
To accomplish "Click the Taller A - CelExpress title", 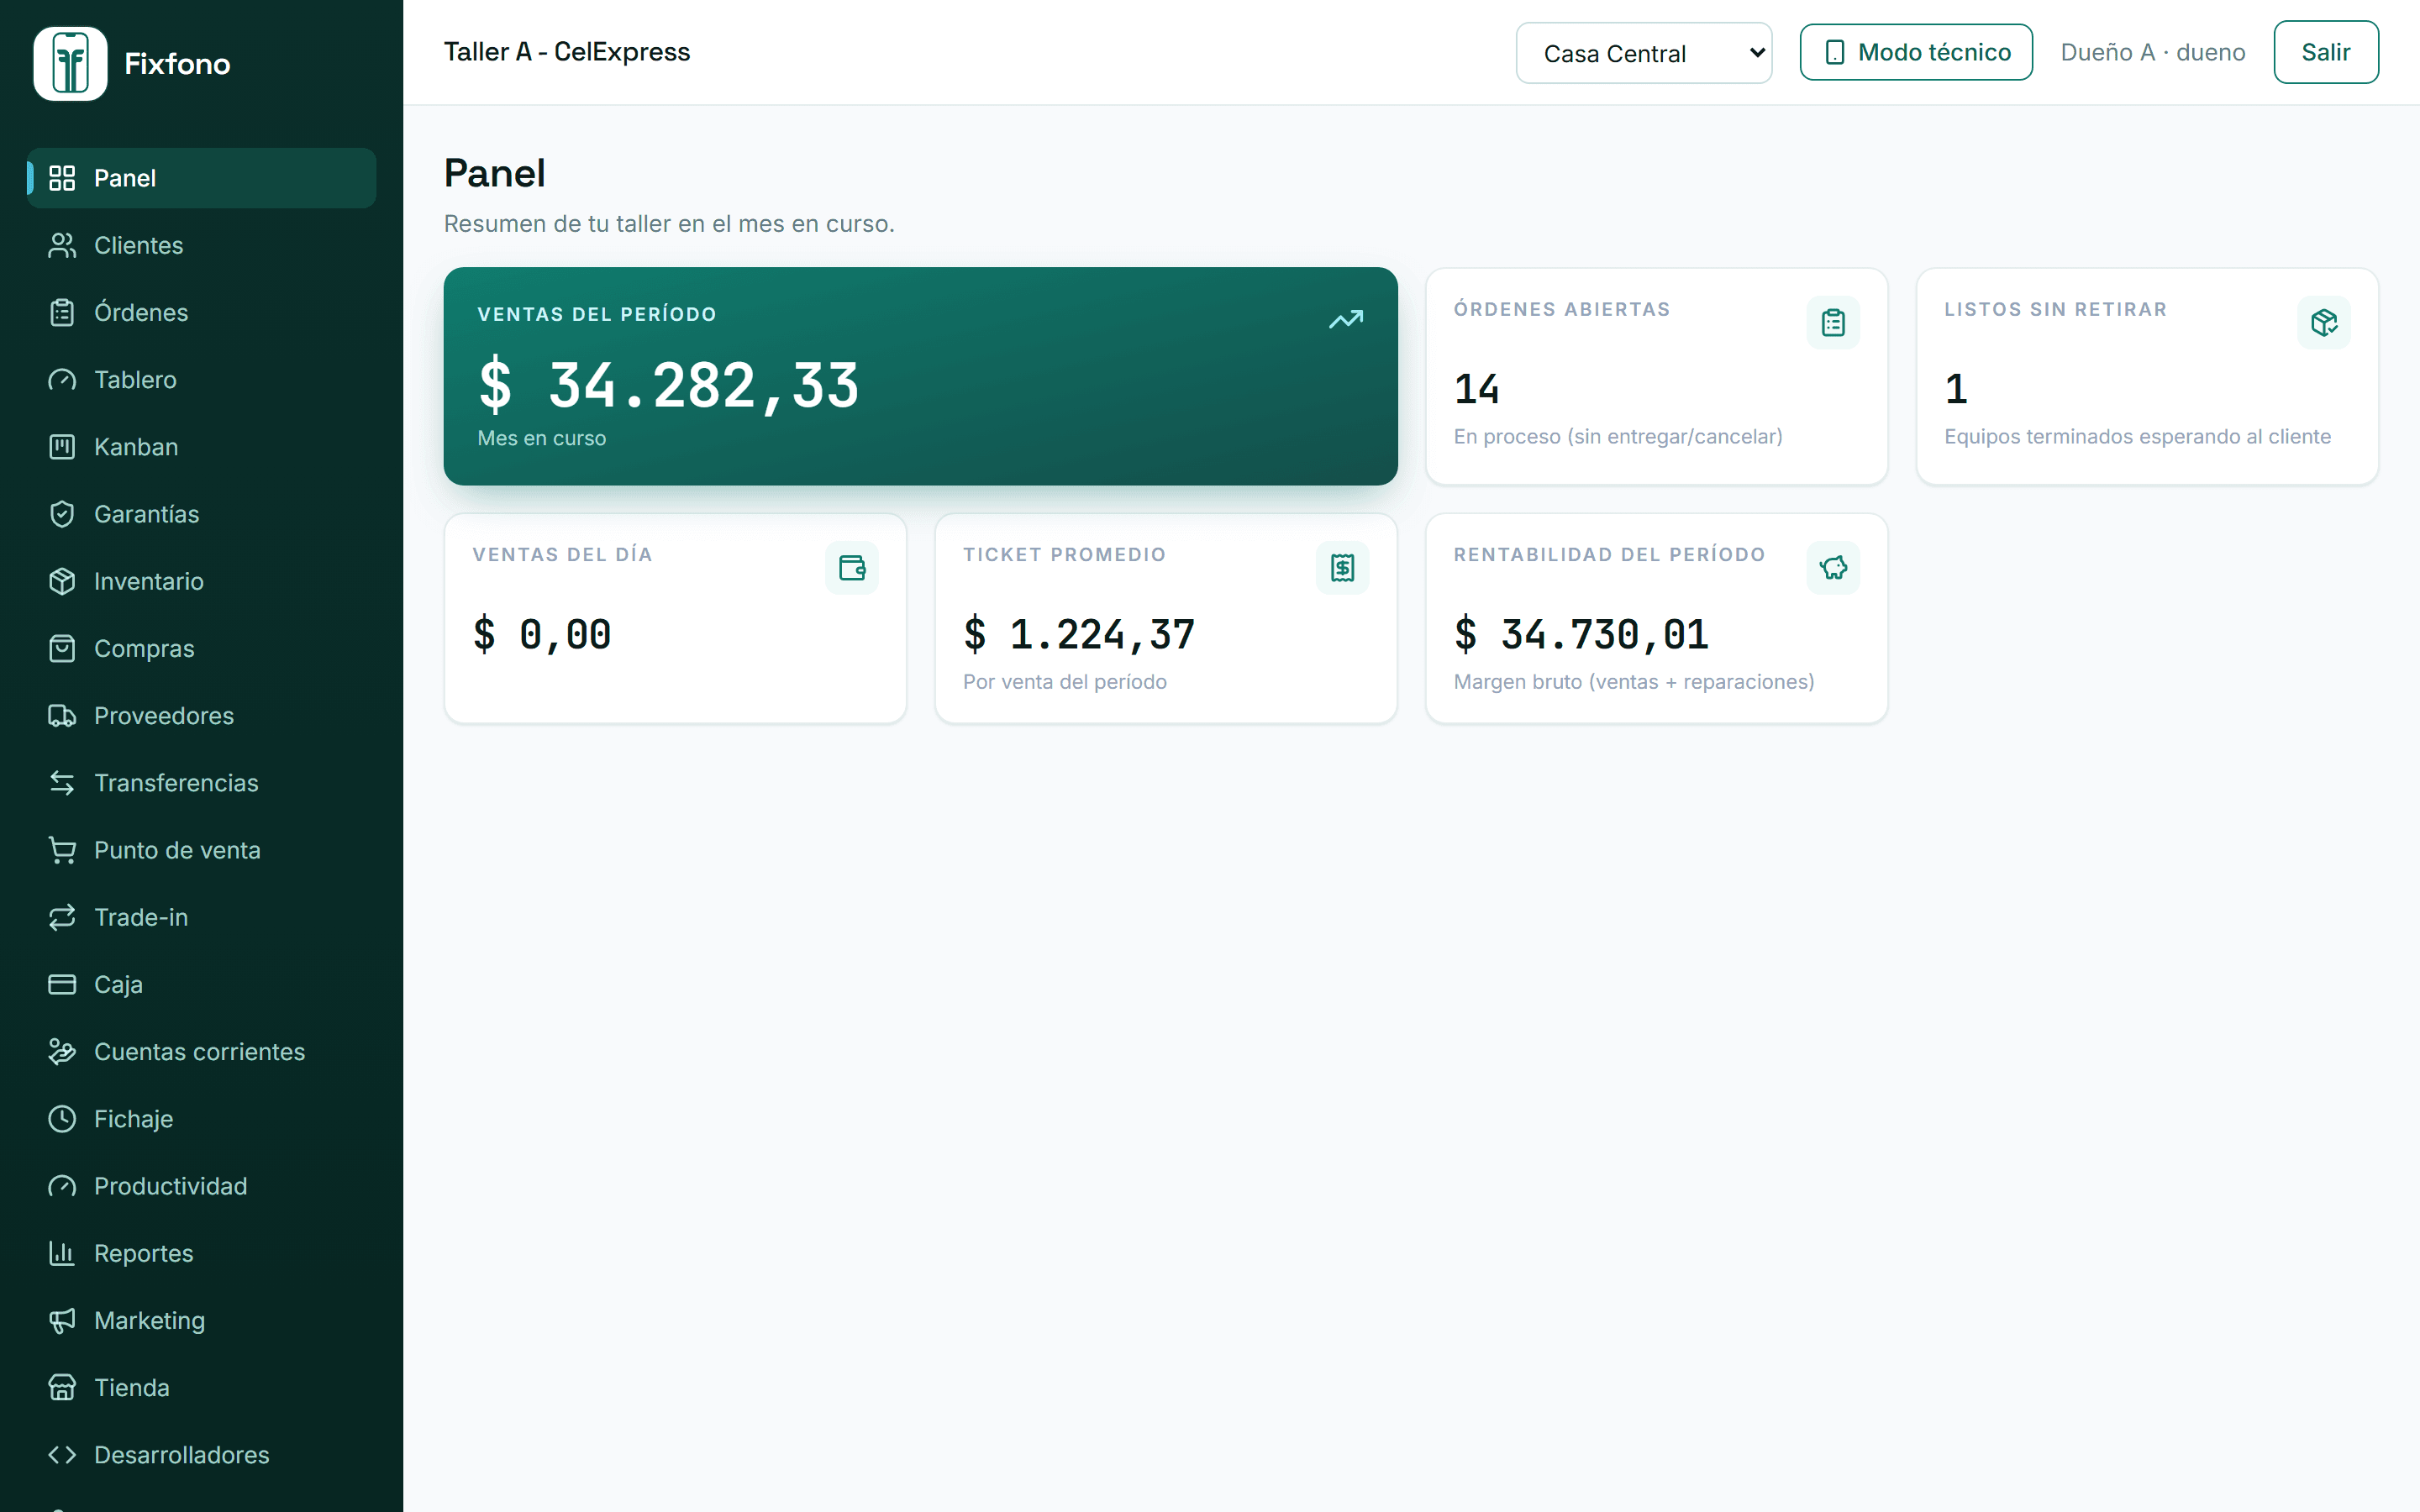I will pyautogui.click(x=567, y=52).
